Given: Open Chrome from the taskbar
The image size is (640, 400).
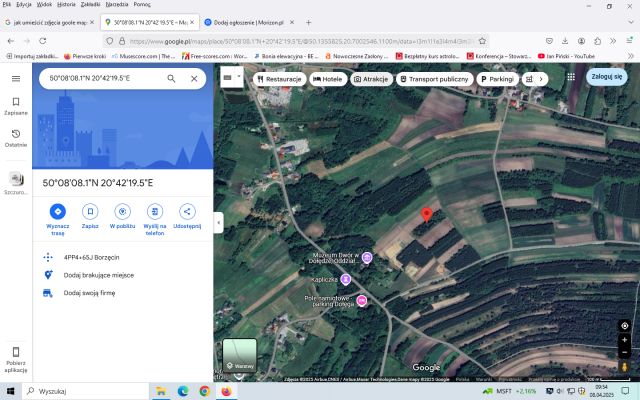Looking at the screenshot, I should (204, 391).
